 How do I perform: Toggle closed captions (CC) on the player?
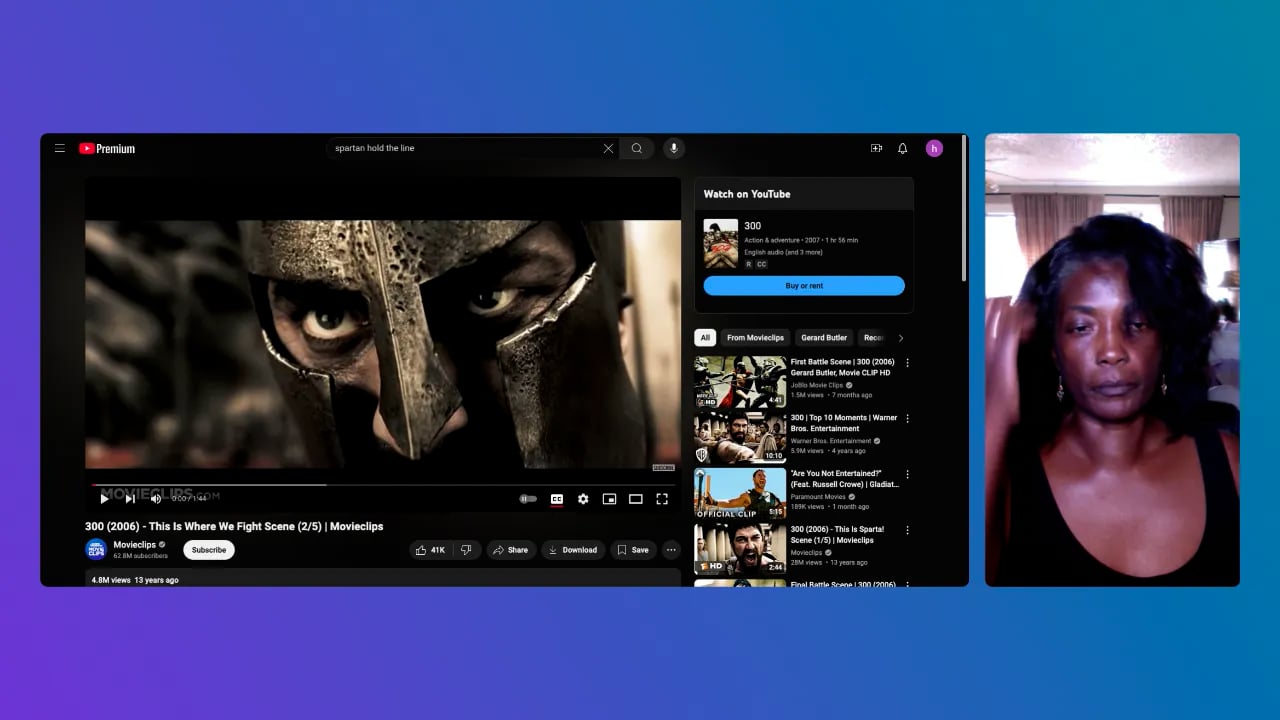point(557,499)
